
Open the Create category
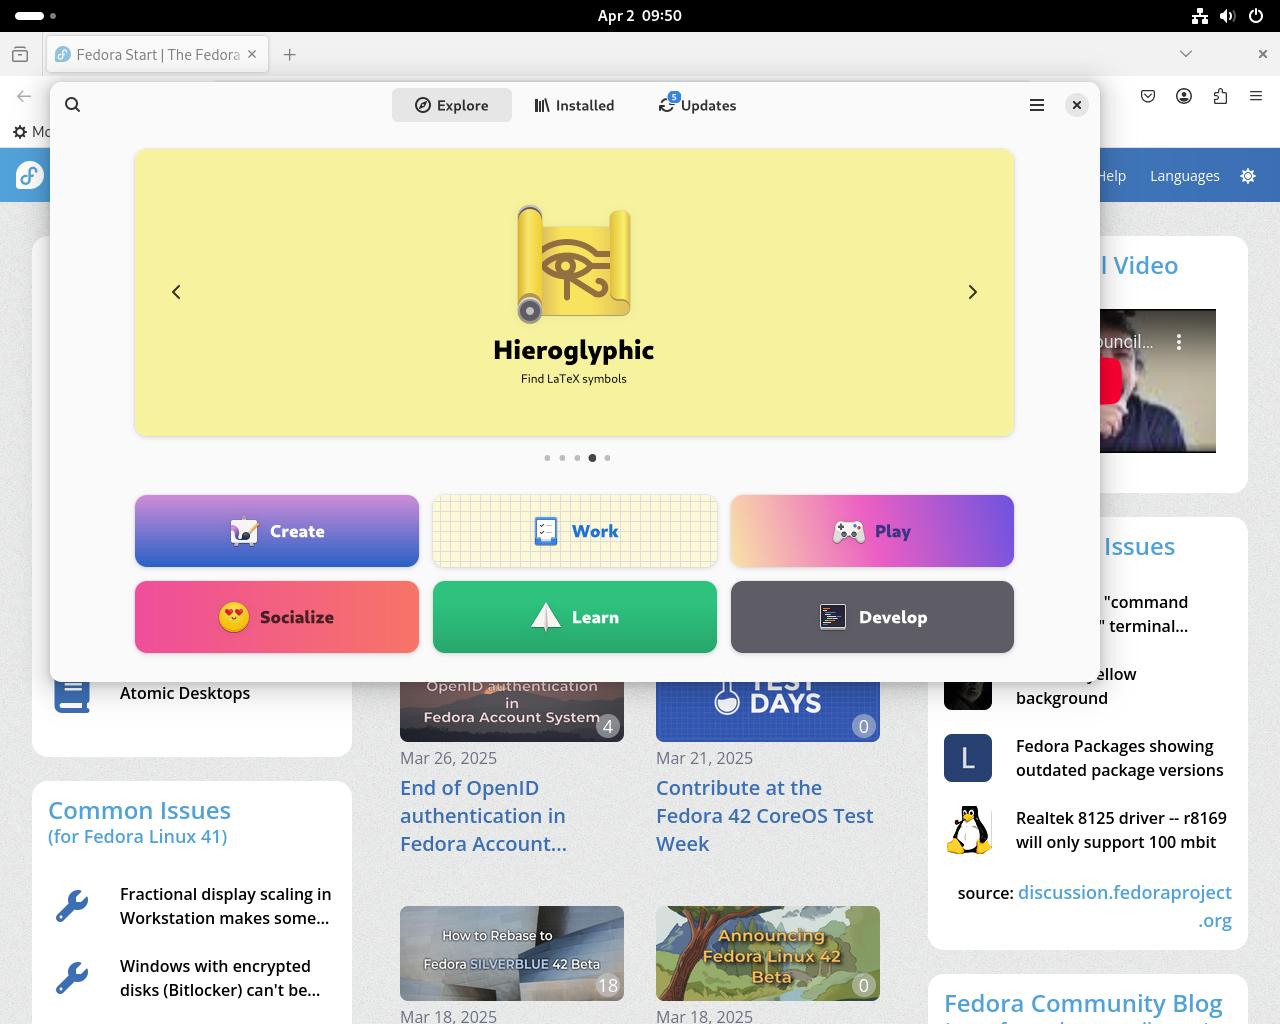pyautogui.click(x=277, y=531)
